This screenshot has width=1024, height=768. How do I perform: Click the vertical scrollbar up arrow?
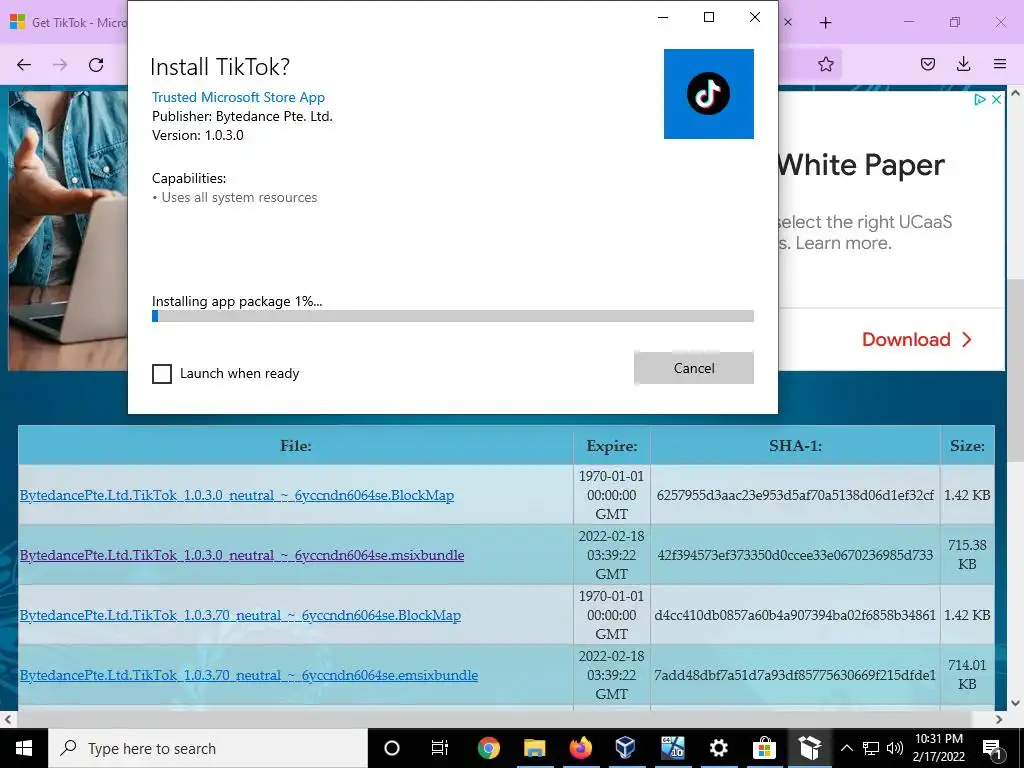coord(1016,93)
